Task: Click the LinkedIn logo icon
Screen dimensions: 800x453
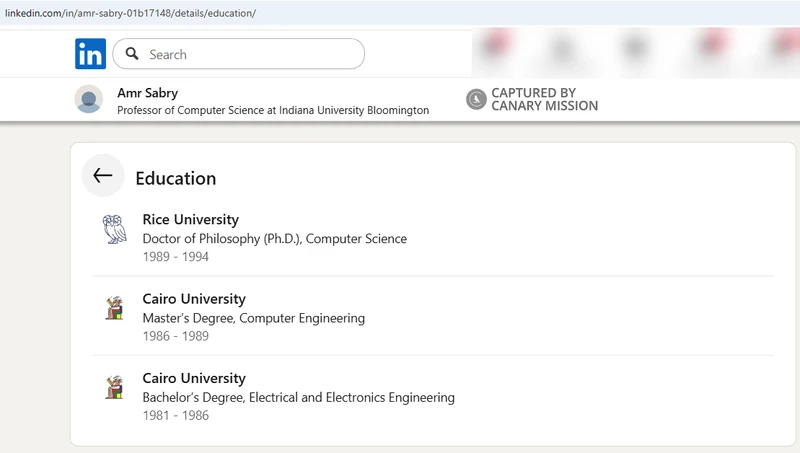Action: click(x=90, y=54)
